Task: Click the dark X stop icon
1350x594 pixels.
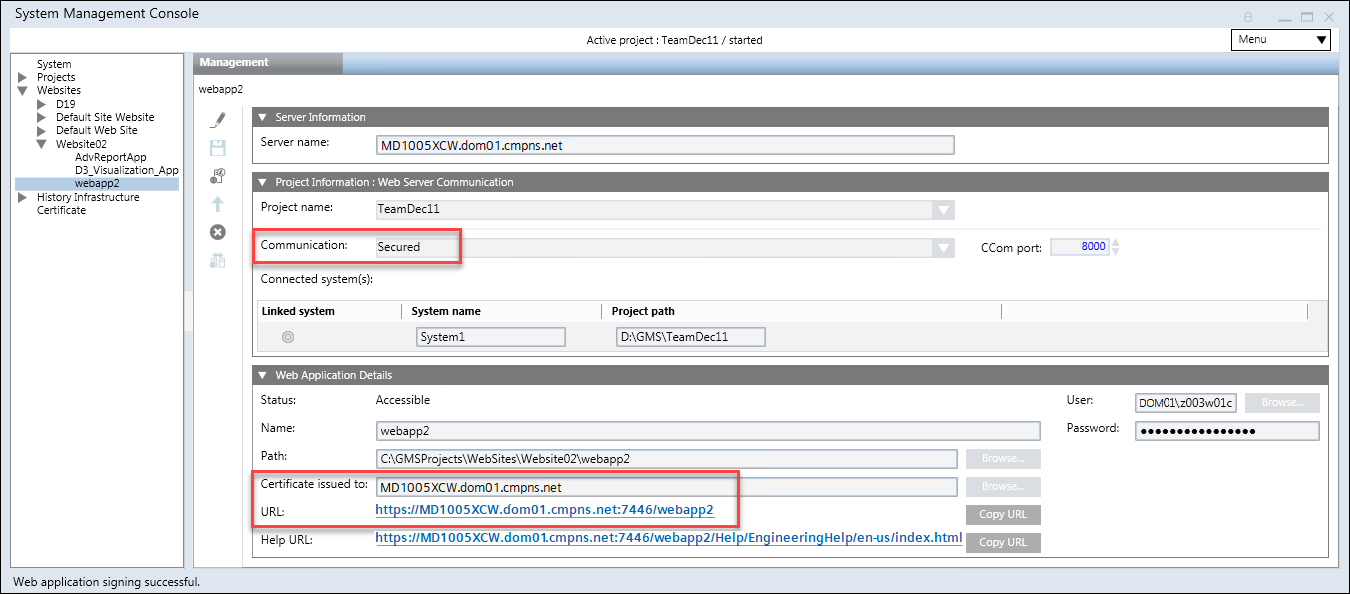Action: [x=217, y=232]
